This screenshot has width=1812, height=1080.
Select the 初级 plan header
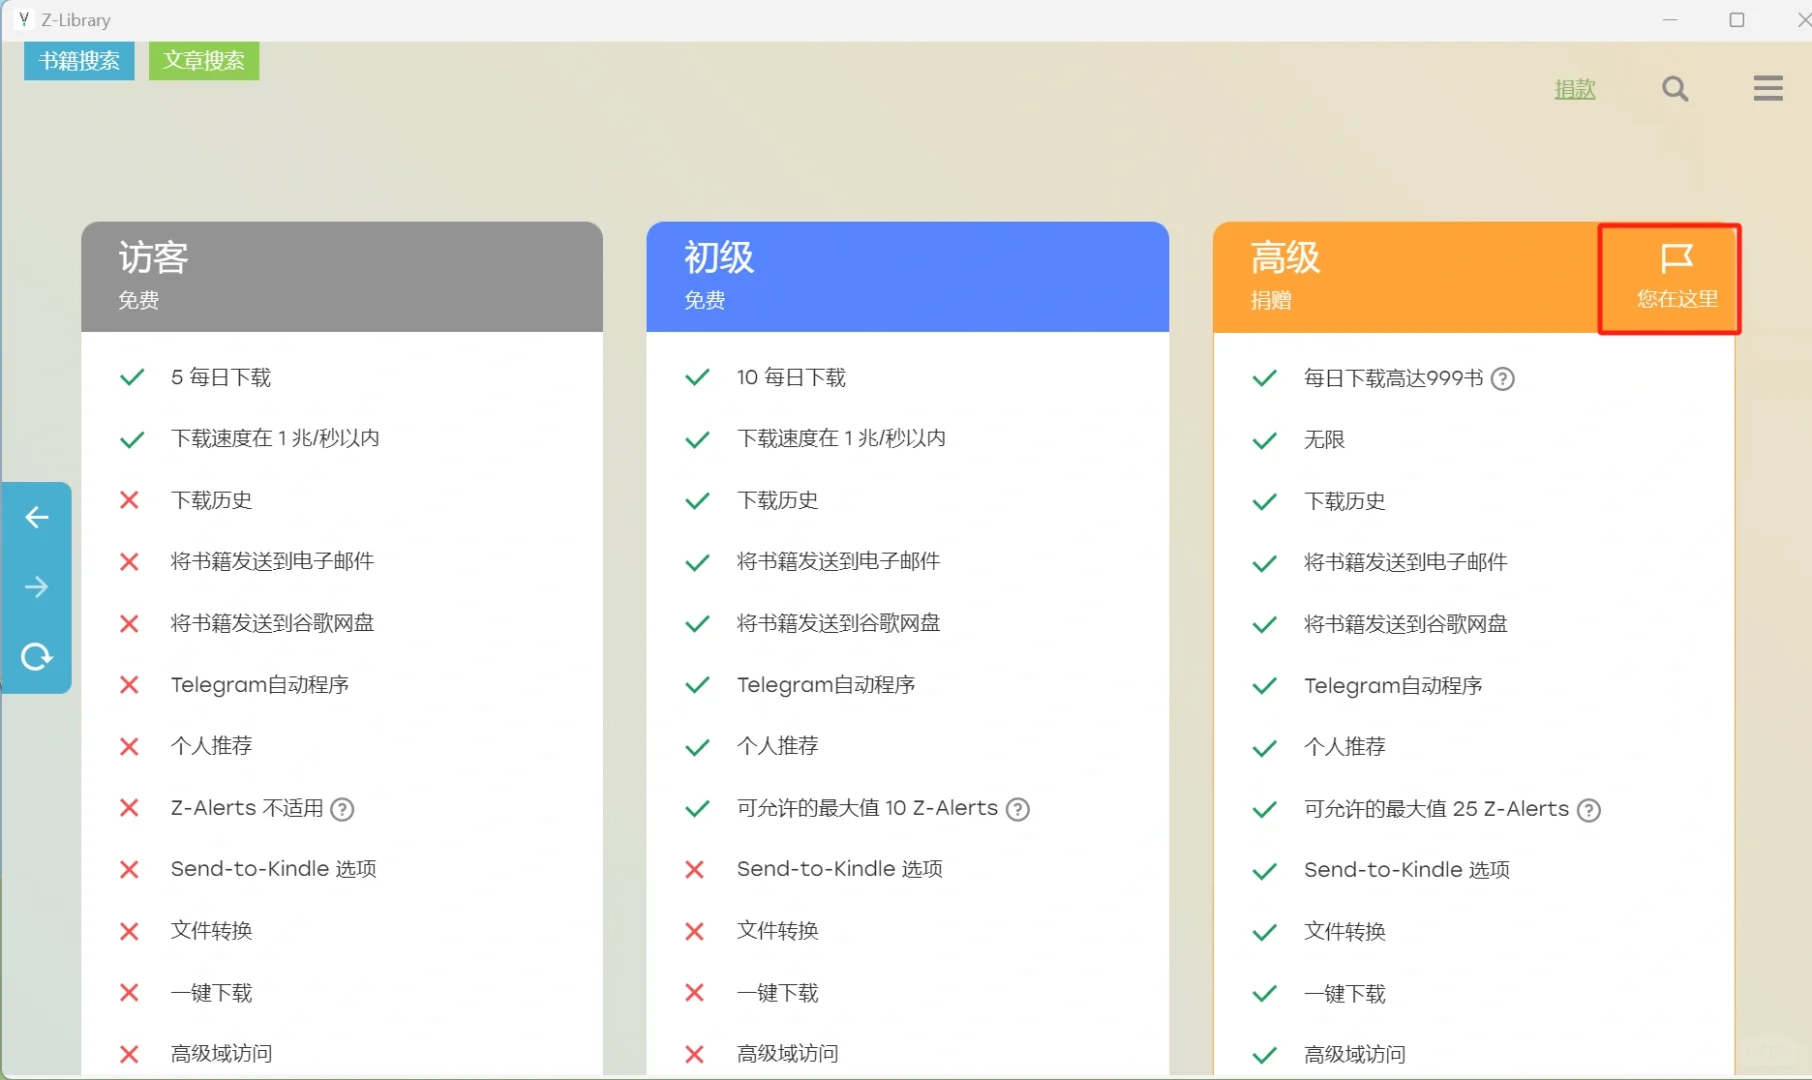click(x=907, y=277)
